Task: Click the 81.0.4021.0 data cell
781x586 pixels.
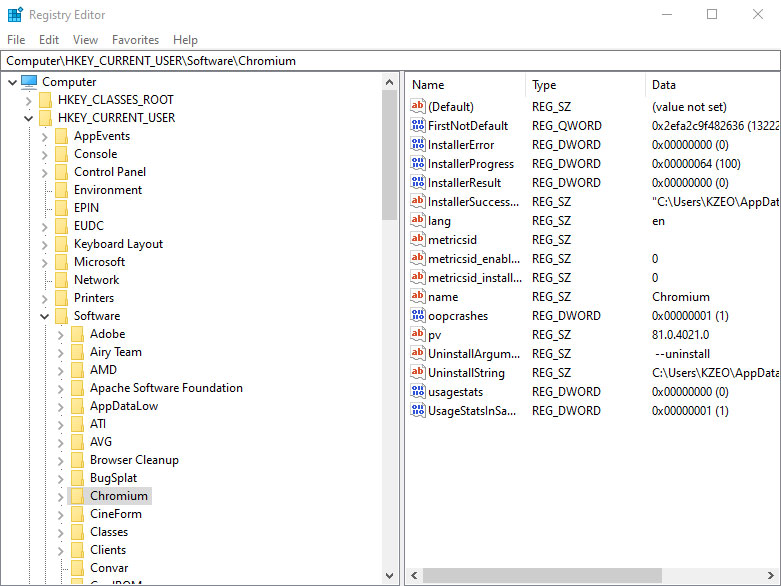Action: tap(680, 335)
